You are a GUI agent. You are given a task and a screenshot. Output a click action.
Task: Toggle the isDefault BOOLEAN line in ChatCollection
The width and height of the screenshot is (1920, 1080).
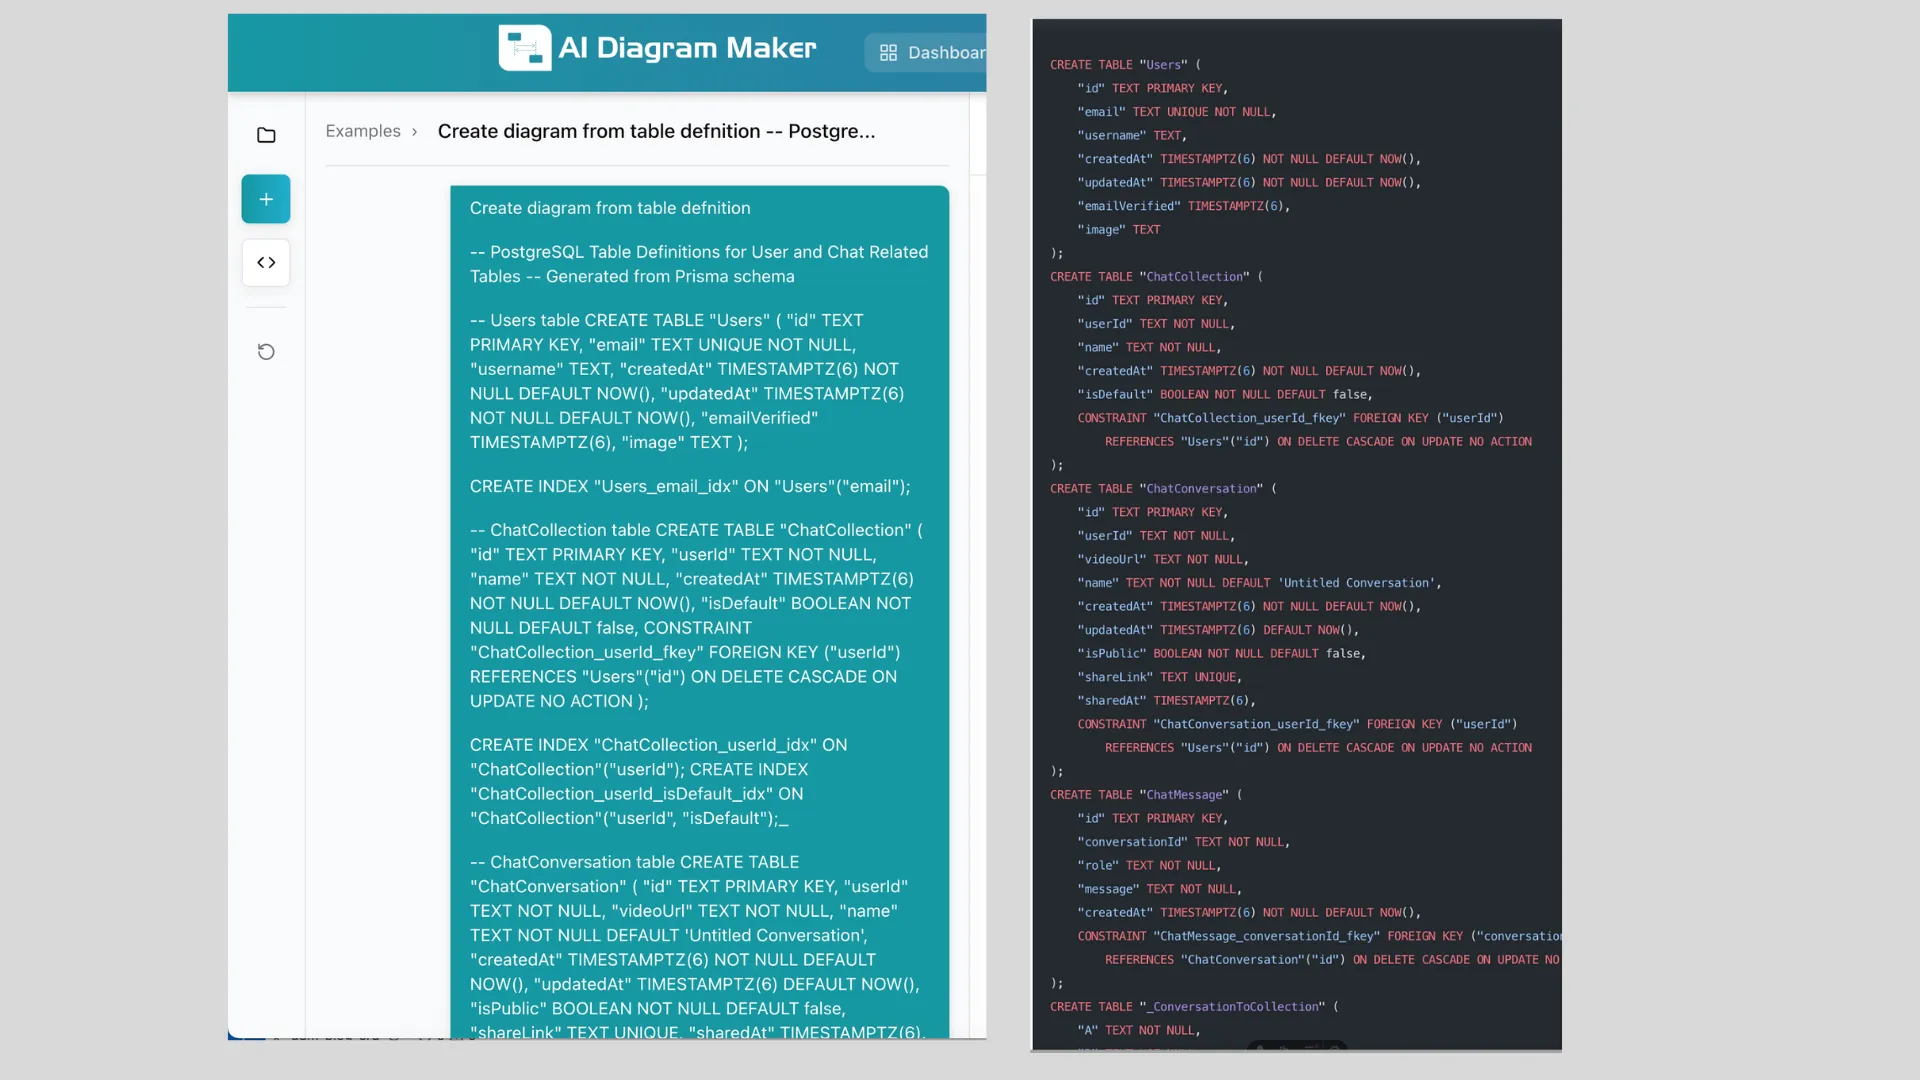1224,394
